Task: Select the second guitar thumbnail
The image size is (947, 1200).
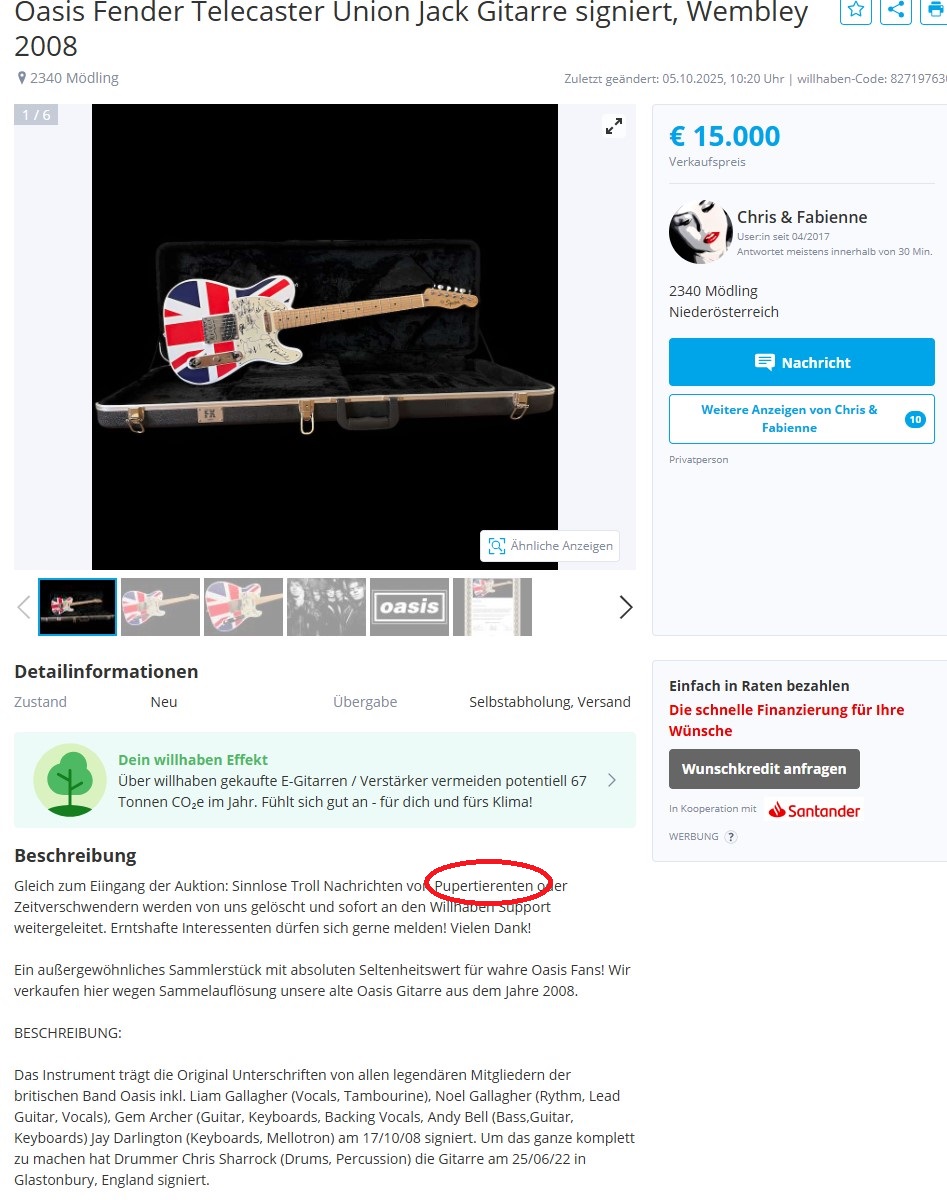Action: pyautogui.click(x=160, y=607)
